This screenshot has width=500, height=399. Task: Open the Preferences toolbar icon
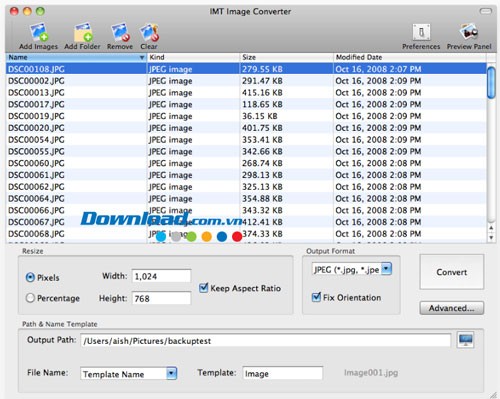[x=421, y=36]
